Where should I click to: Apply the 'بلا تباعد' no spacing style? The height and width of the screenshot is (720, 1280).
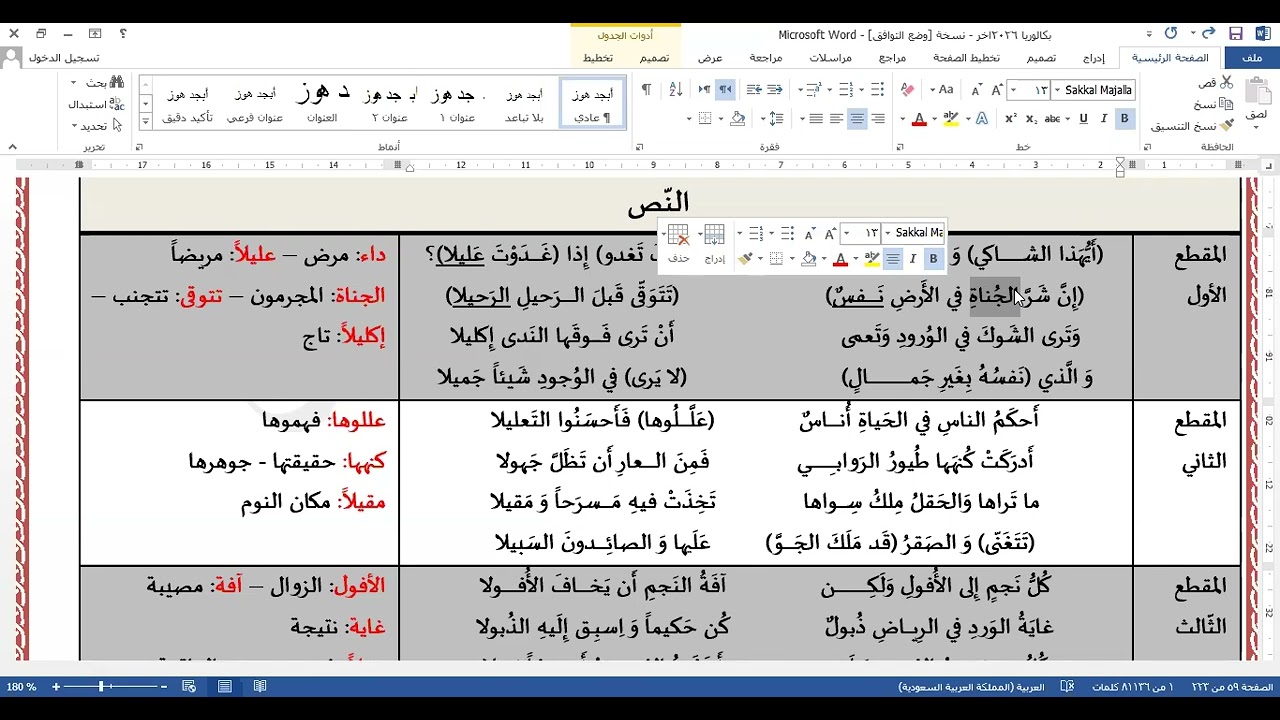(x=524, y=103)
